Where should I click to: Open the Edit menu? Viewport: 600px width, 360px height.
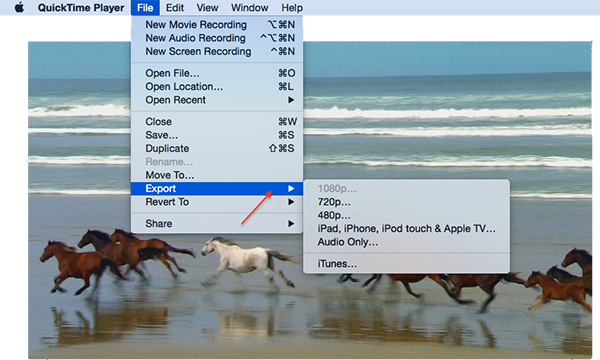[x=174, y=8]
